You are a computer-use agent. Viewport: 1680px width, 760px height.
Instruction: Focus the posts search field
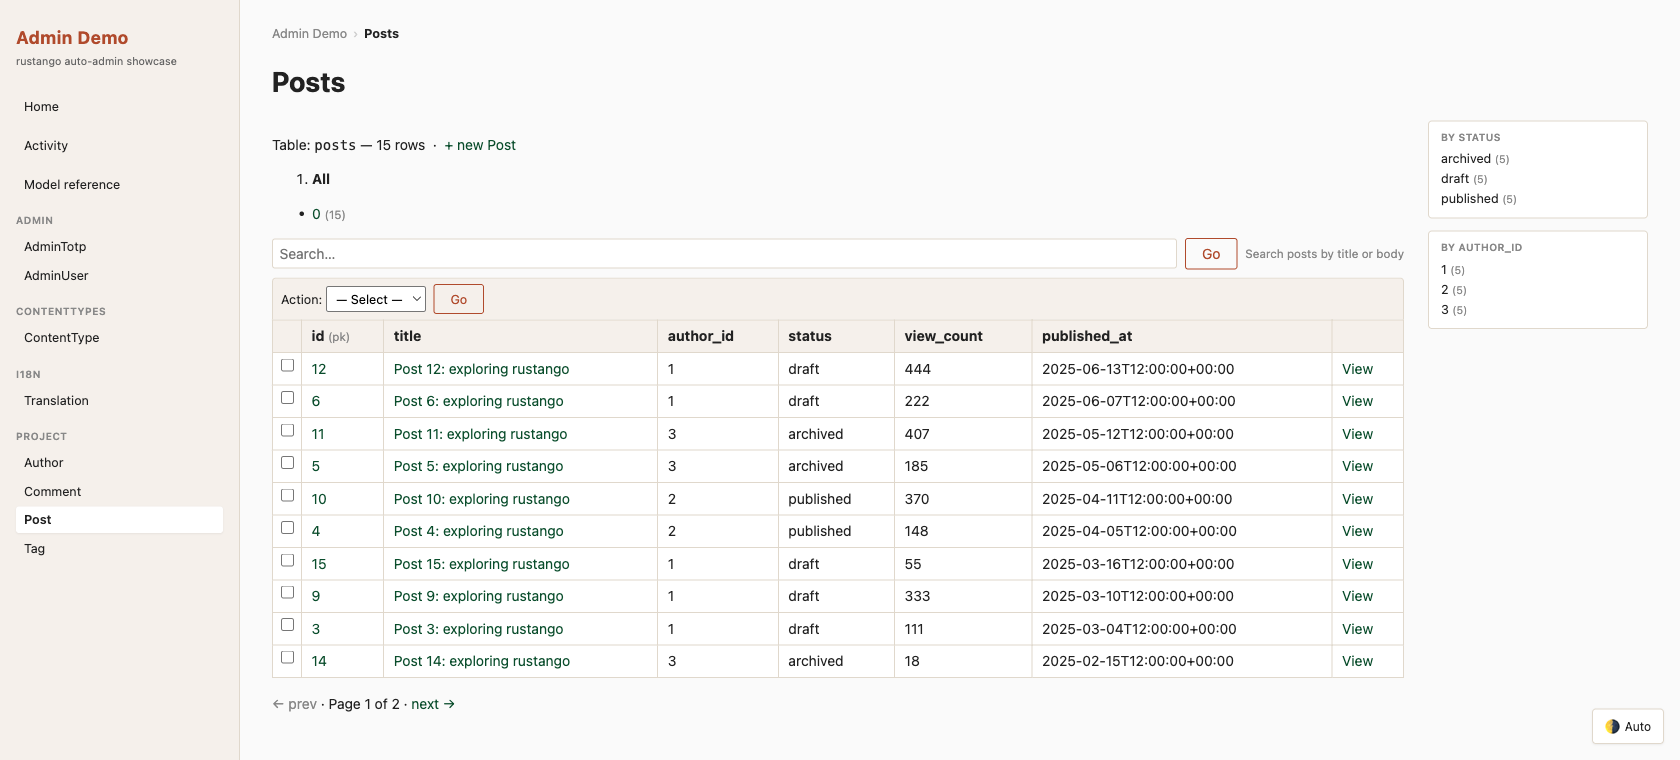point(724,254)
